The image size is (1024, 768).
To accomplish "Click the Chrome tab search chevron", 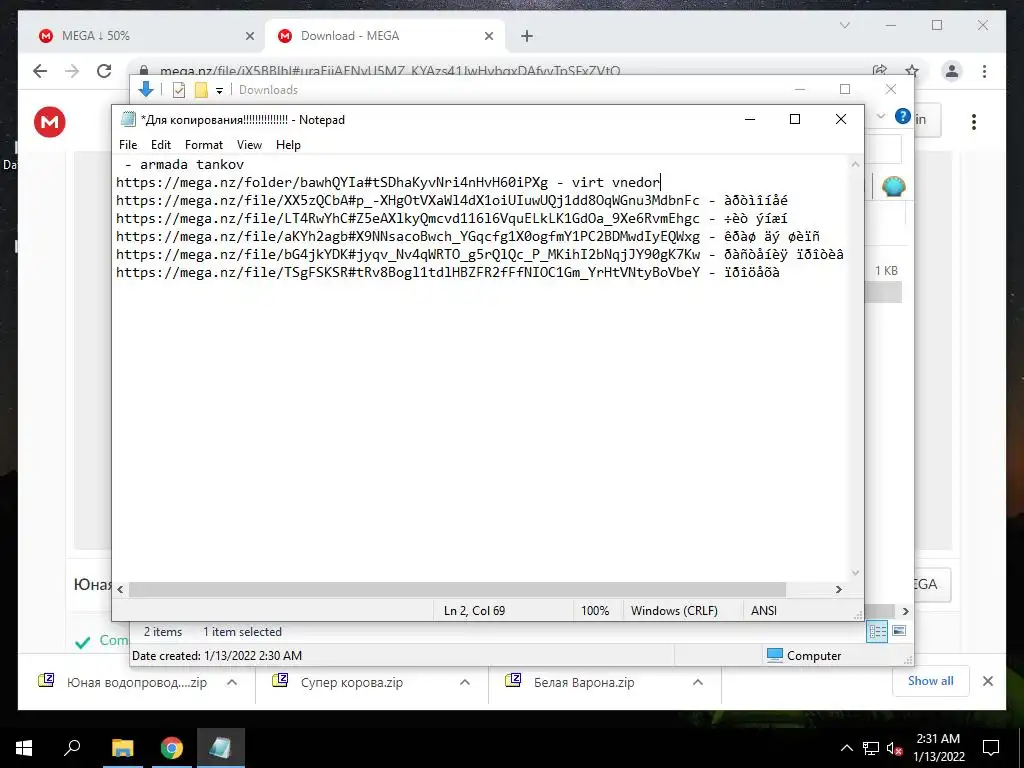I will point(844,25).
